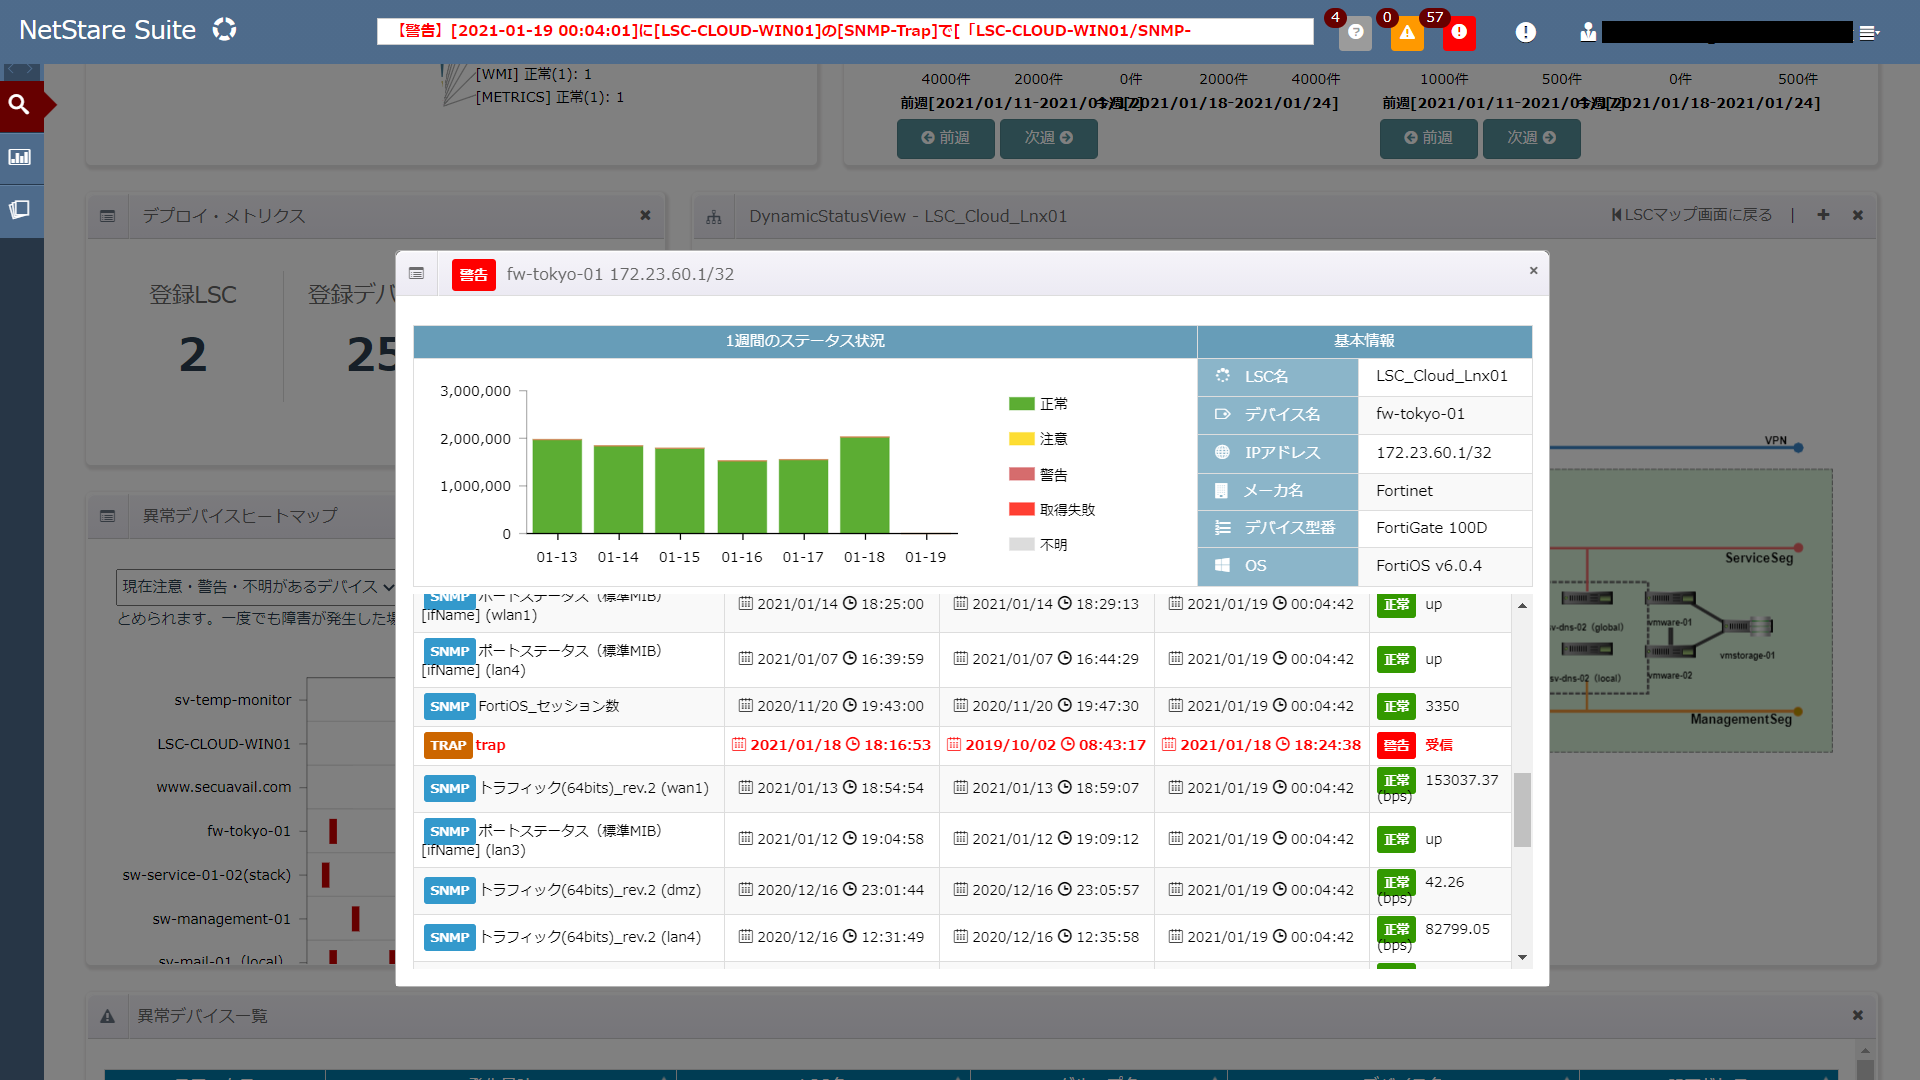Open the top-right hamburger menu
1920x1080 pixels.
(1869, 33)
